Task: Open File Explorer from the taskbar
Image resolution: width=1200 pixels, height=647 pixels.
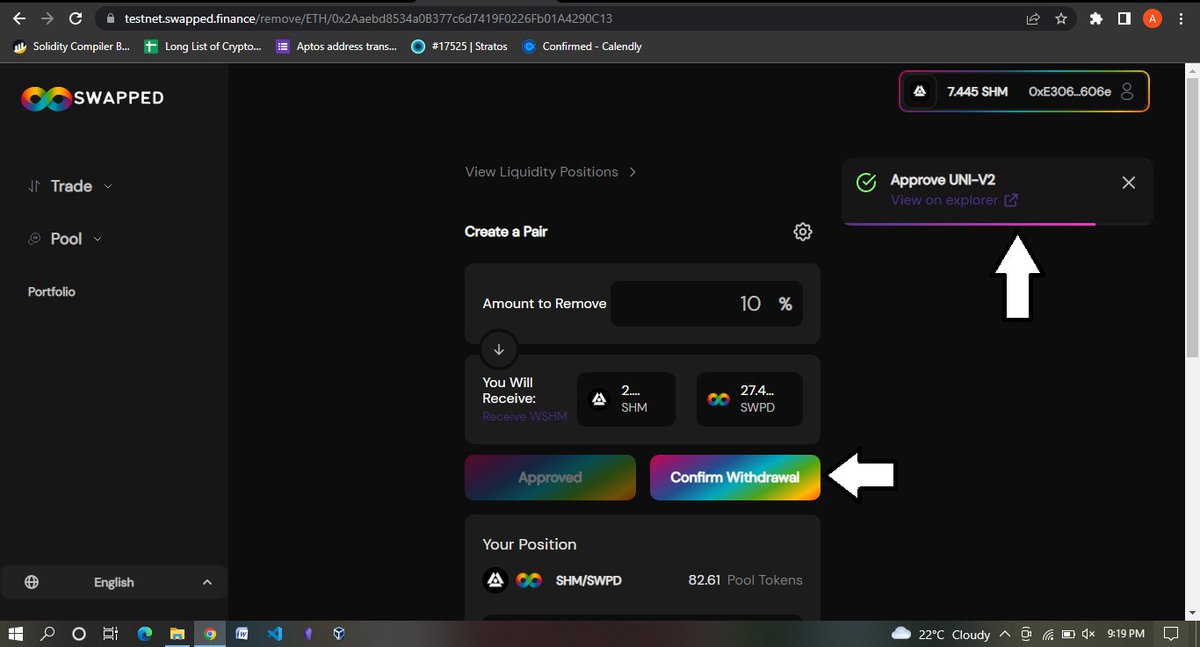Action: pos(177,634)
